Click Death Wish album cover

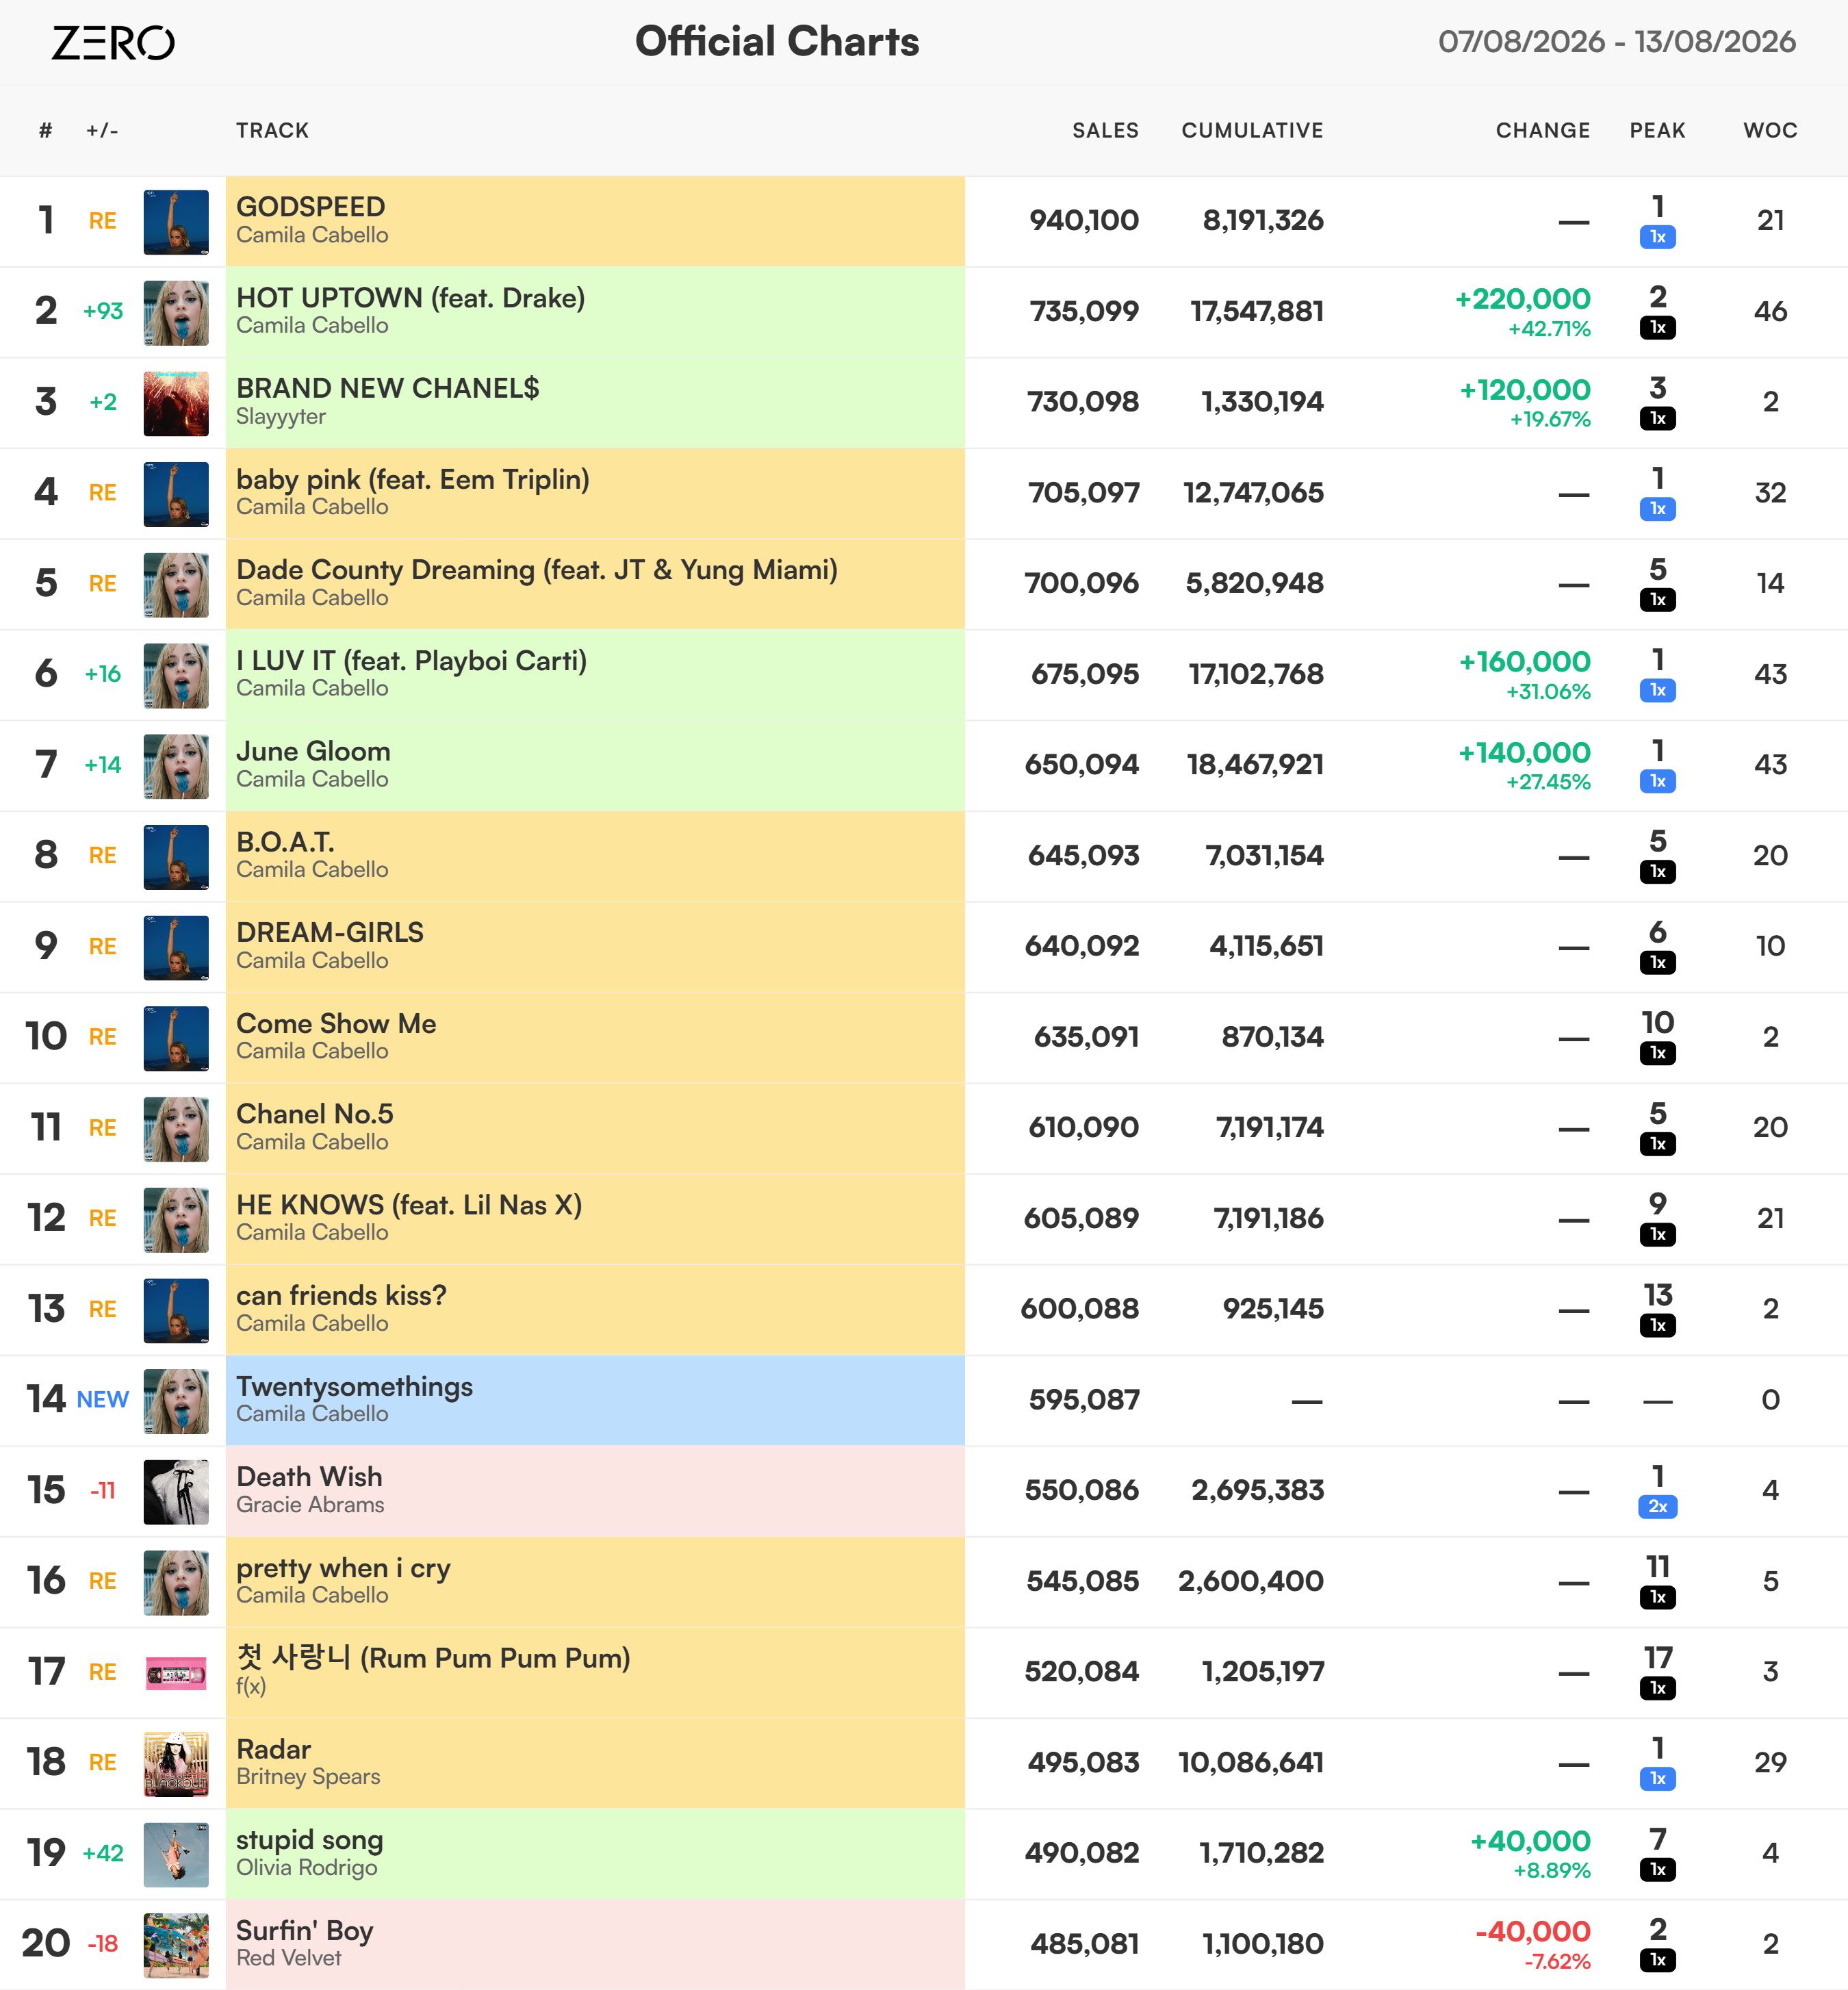pyautogui.click(x=176, y=1492)
